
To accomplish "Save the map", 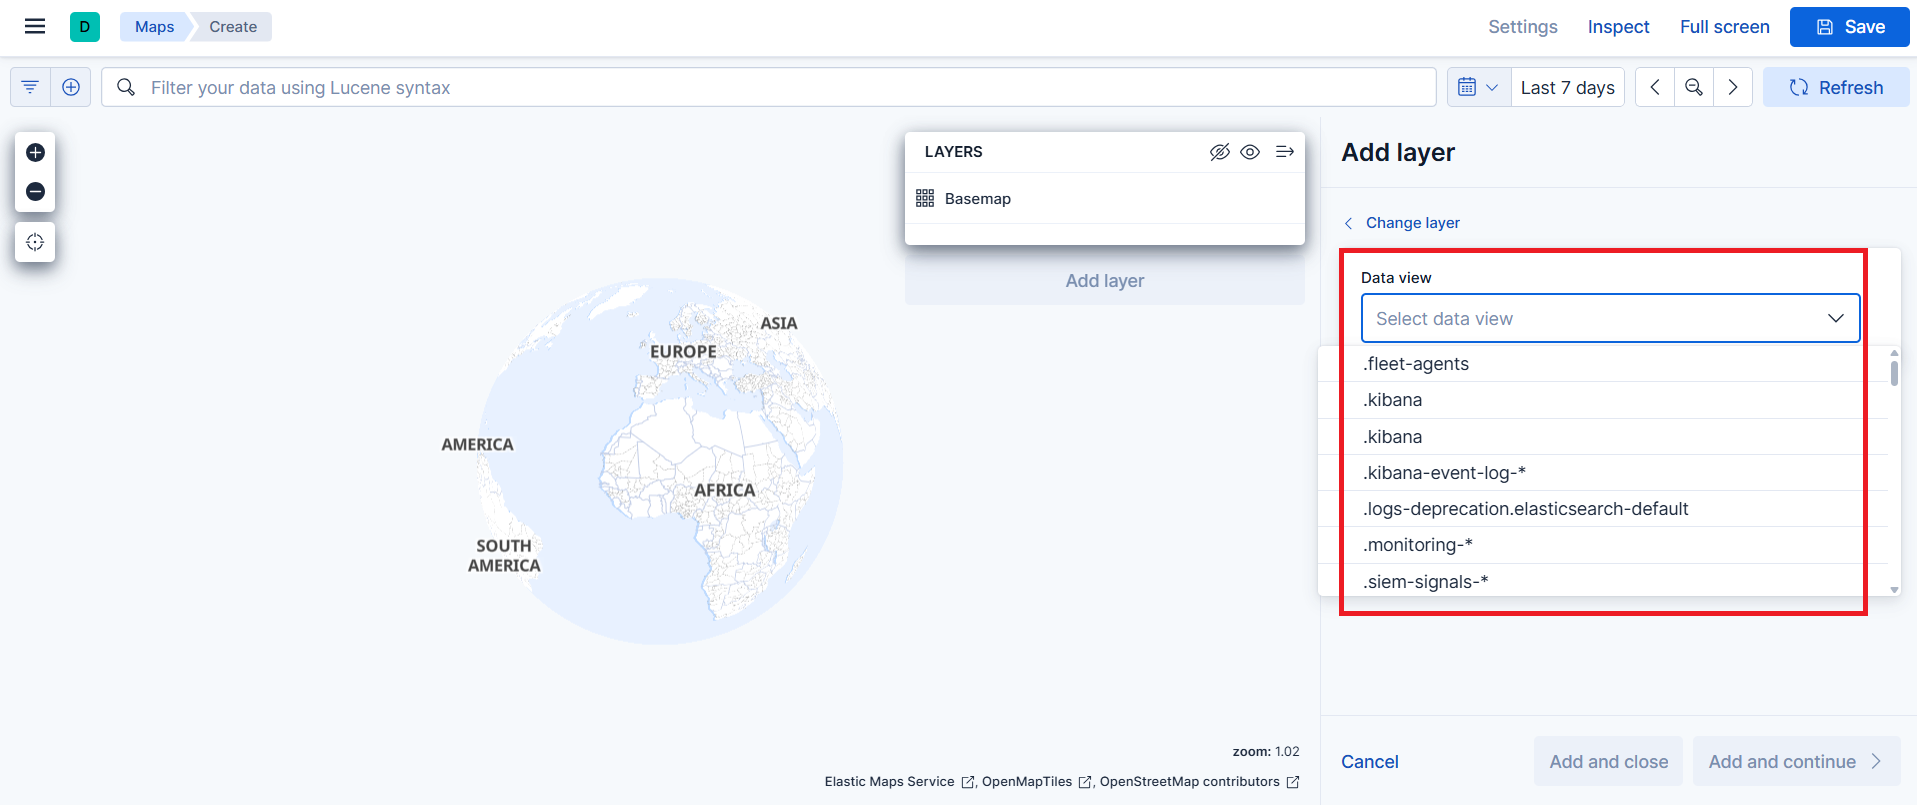I will [x=1849, y=27].
